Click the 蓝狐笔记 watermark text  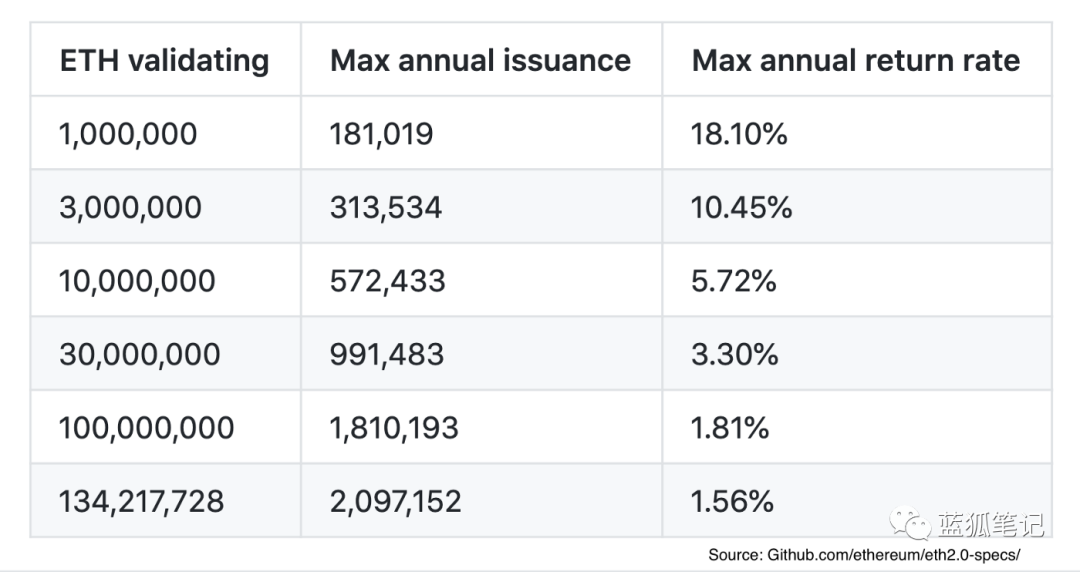pos(990,525)
